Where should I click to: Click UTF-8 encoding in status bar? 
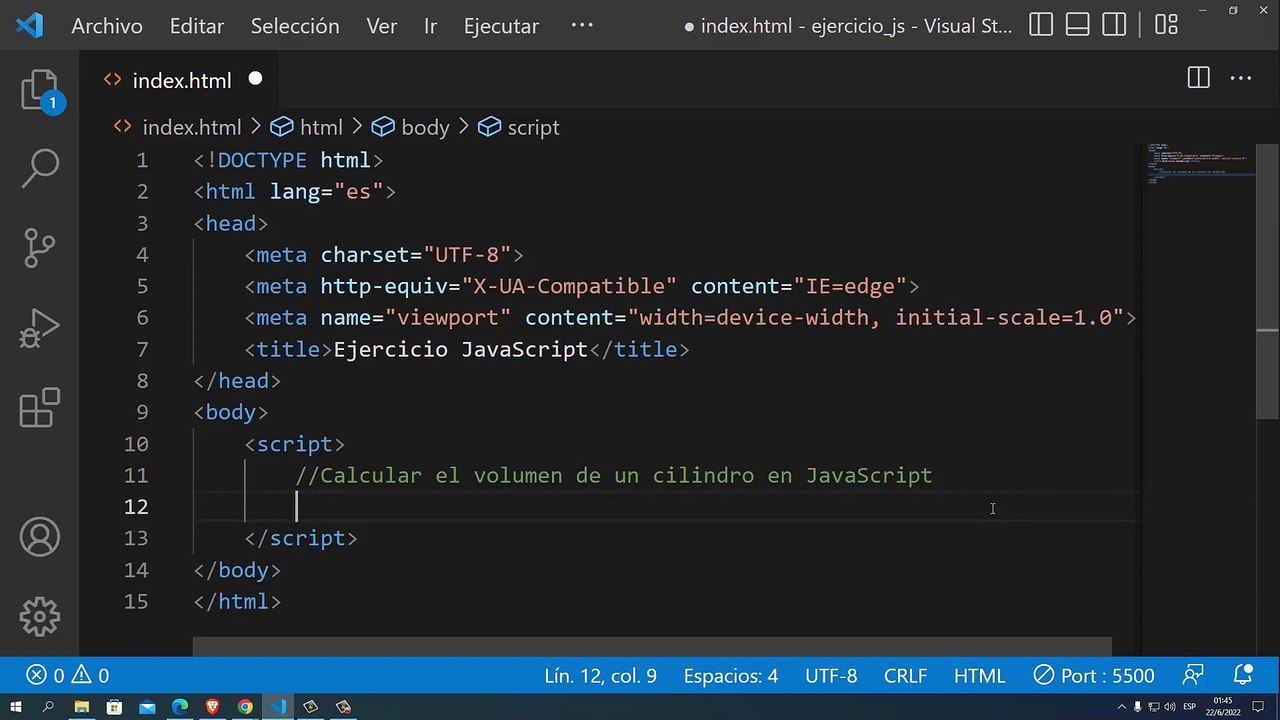(831, 676)
